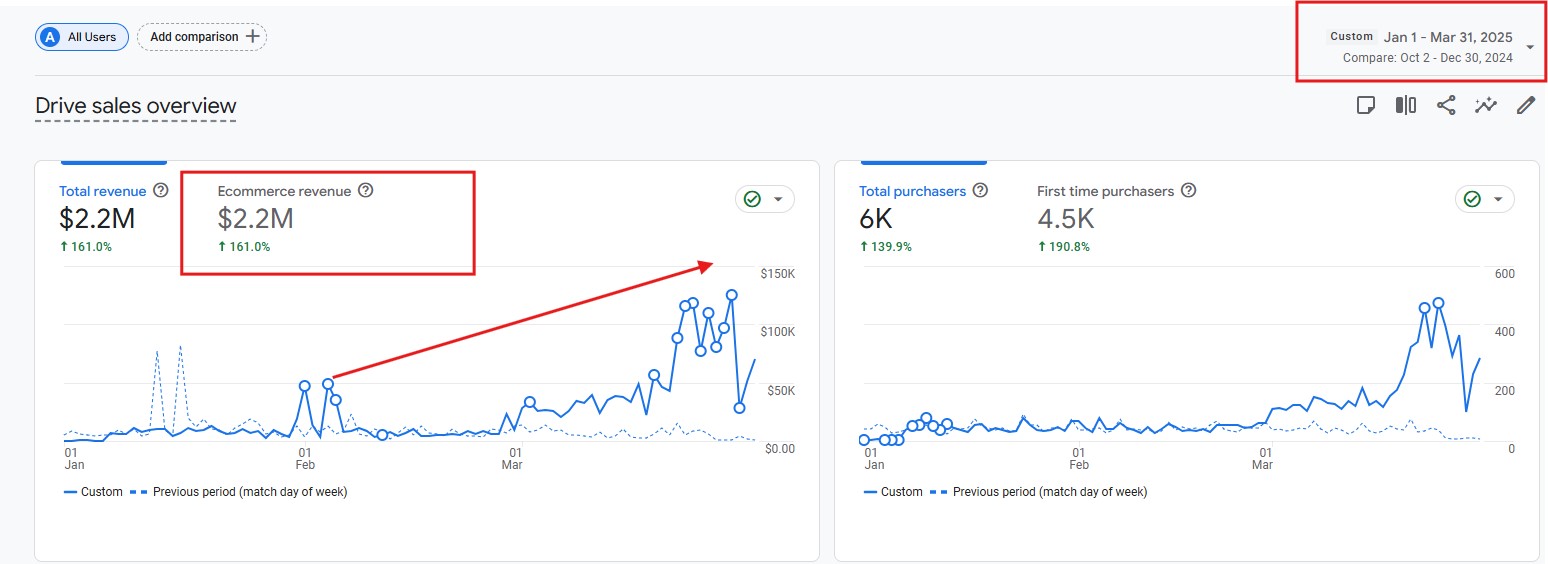The image size is (1548, 564).
Task: Customize report with pencil icon
Action: click(x=1526, y=105)
